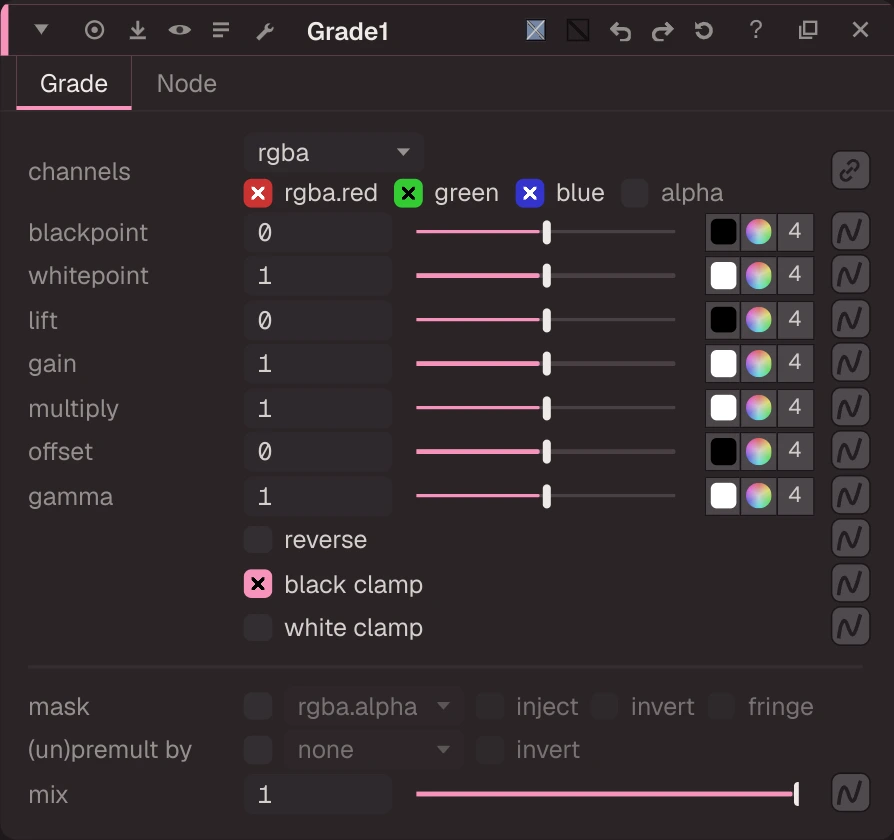Open the color wheel picker for multiply
Image resolution: width=894 pixels, height=840 pixels.
click(758, 408)
